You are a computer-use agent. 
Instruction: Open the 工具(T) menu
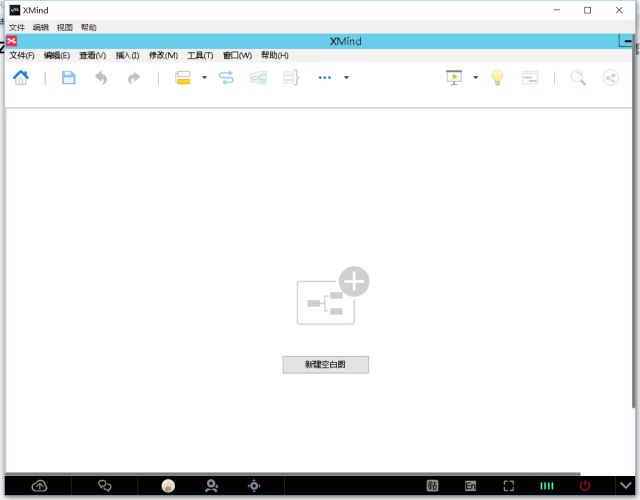click(200, 55)
